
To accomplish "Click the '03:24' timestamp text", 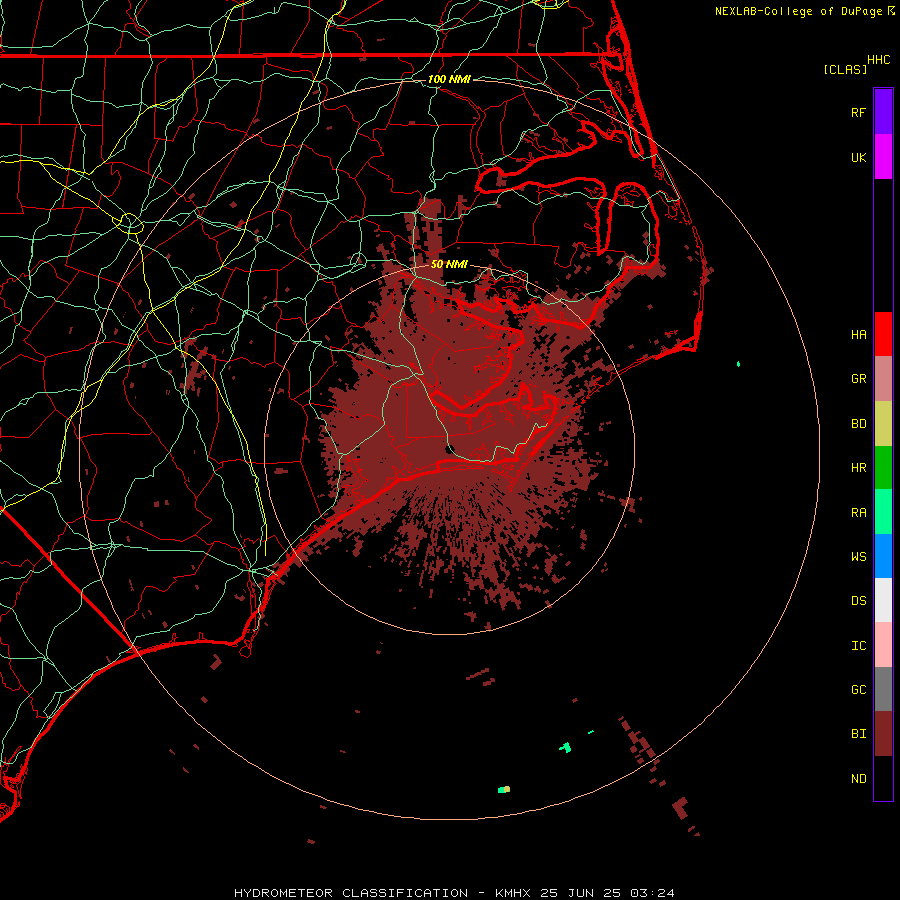I will pos(652,893).
